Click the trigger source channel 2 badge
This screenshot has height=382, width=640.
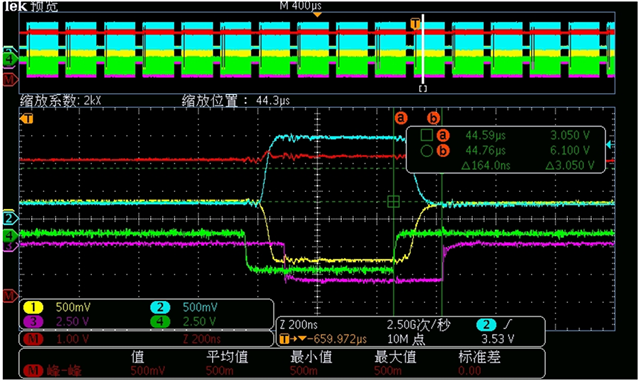[x=486, y=325]
